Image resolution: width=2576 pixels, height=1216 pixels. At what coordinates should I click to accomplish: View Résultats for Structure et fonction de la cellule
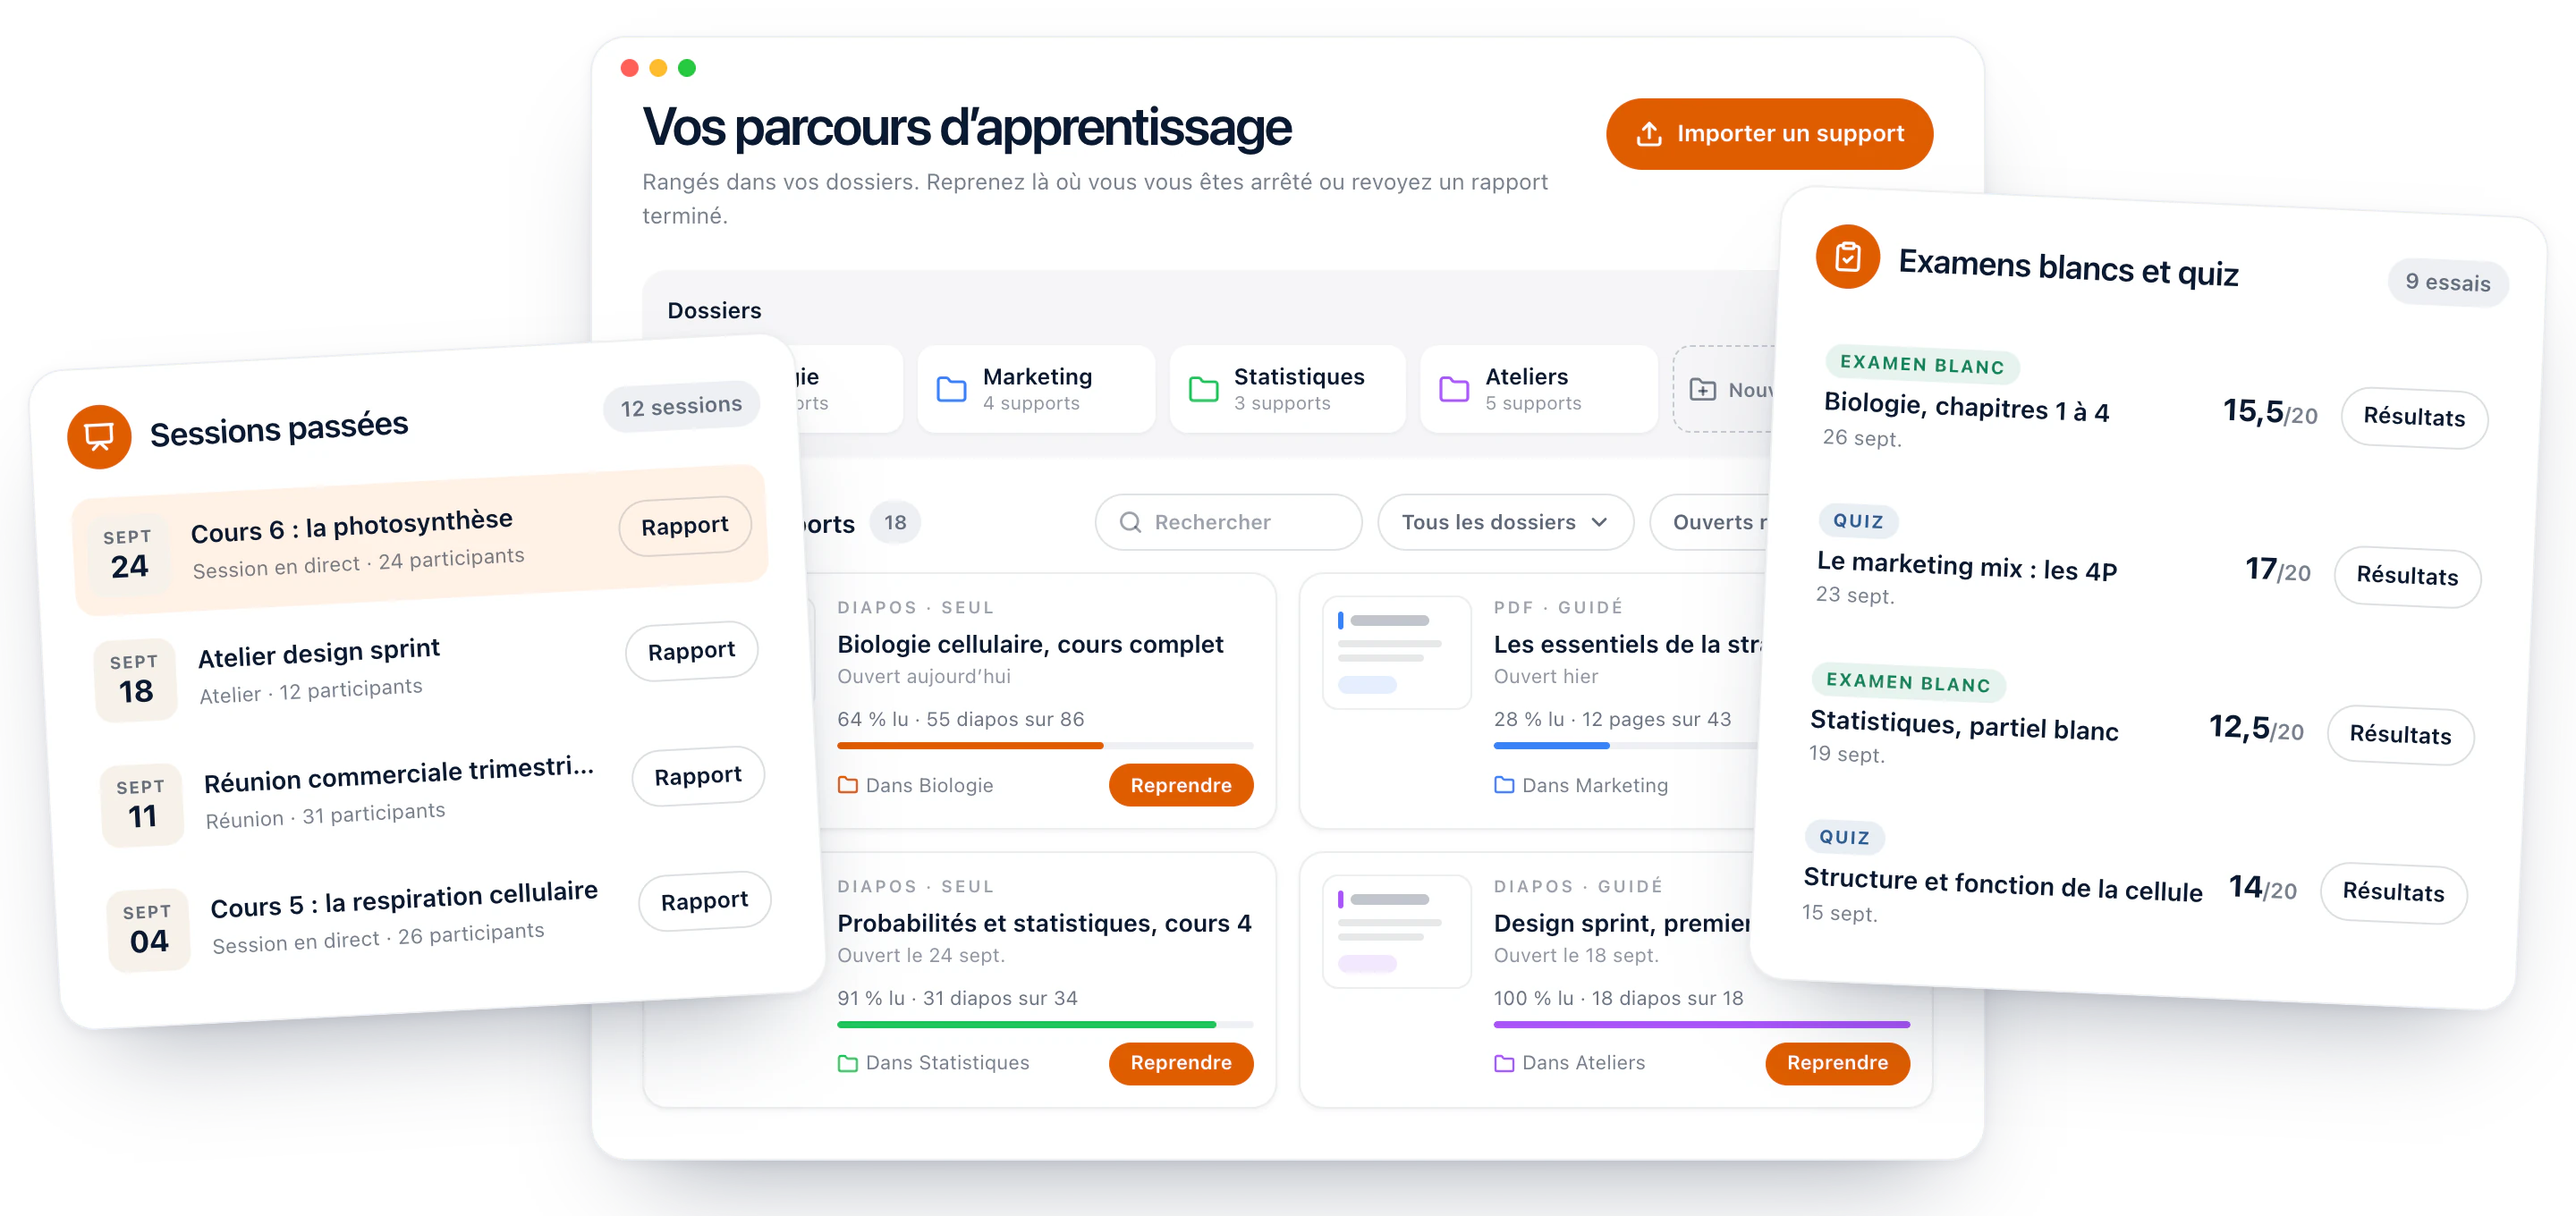2393,893
